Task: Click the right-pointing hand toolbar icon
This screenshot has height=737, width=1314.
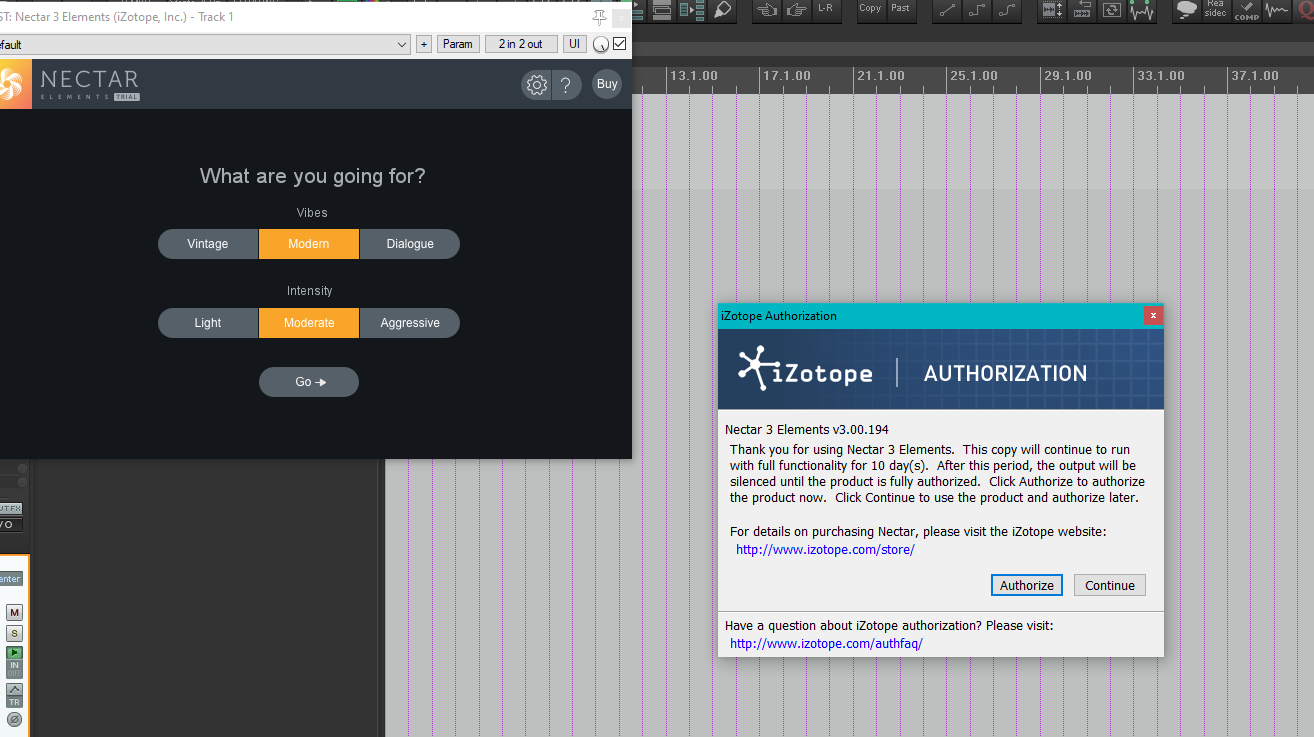Action: pyautogui.click(x=796, y=10)
